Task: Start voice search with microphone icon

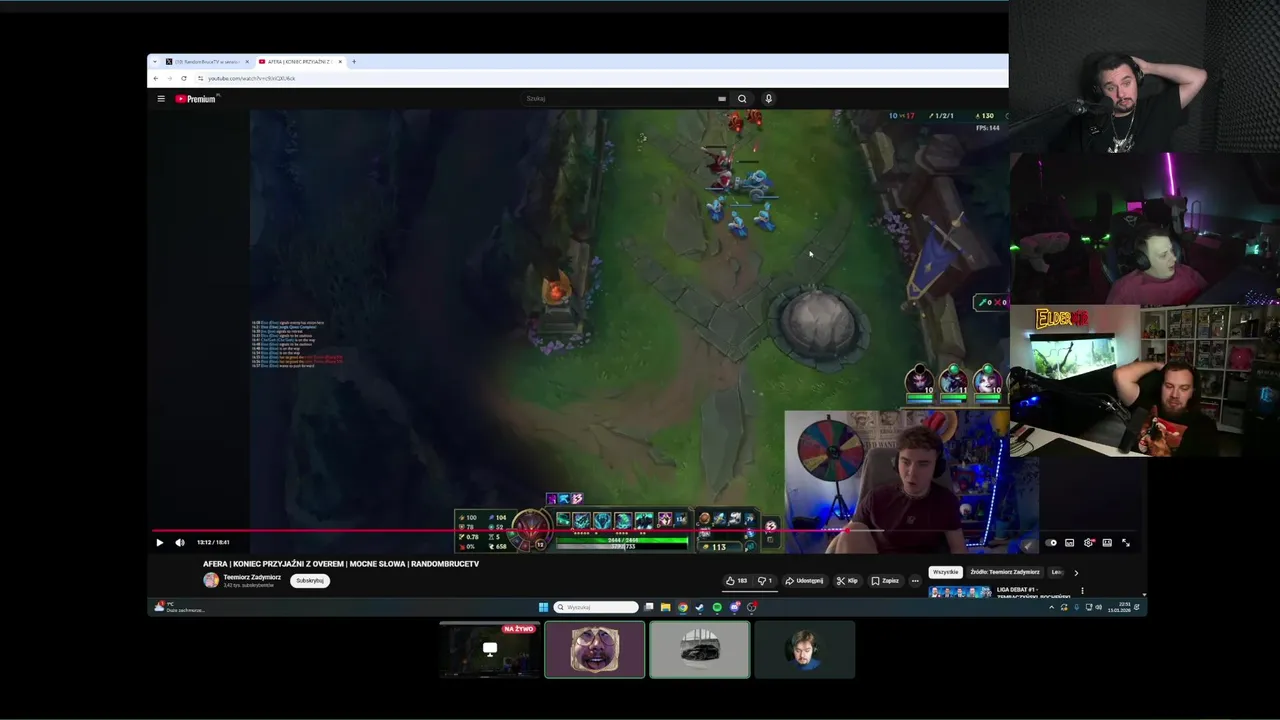Action: (768, 99)
